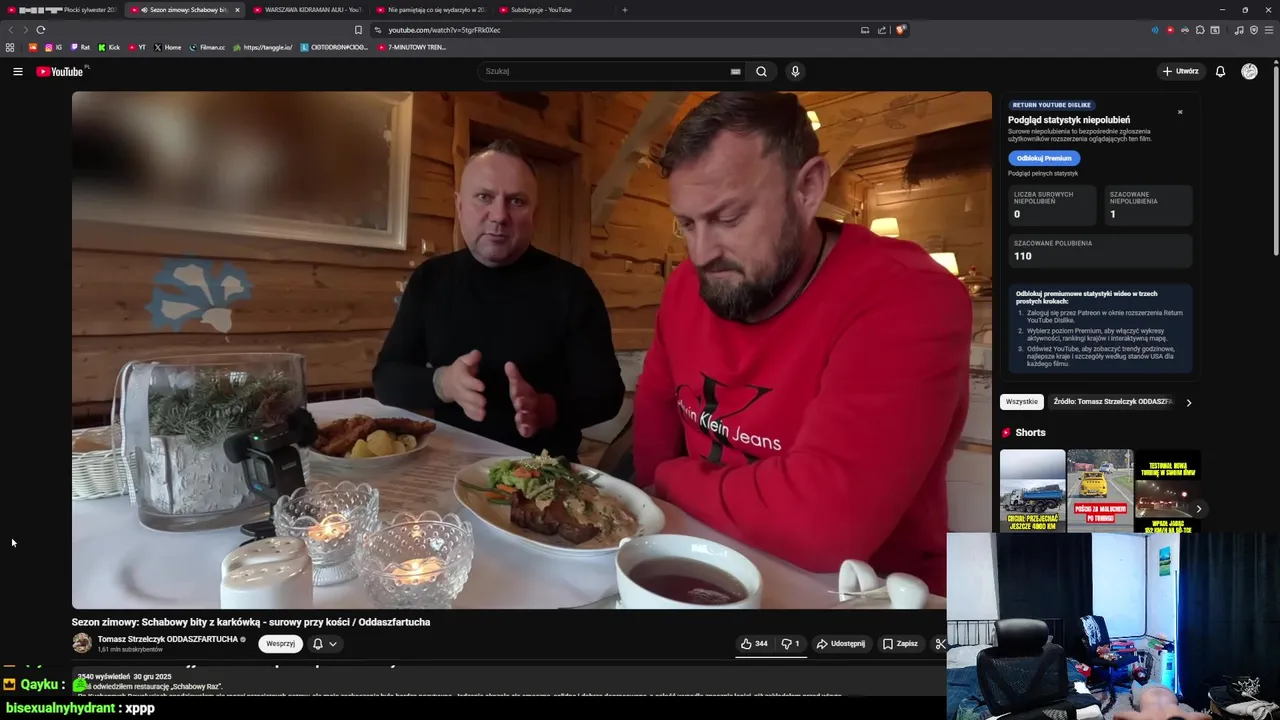Open YouTube notifications bell

tap(1220, 71)
